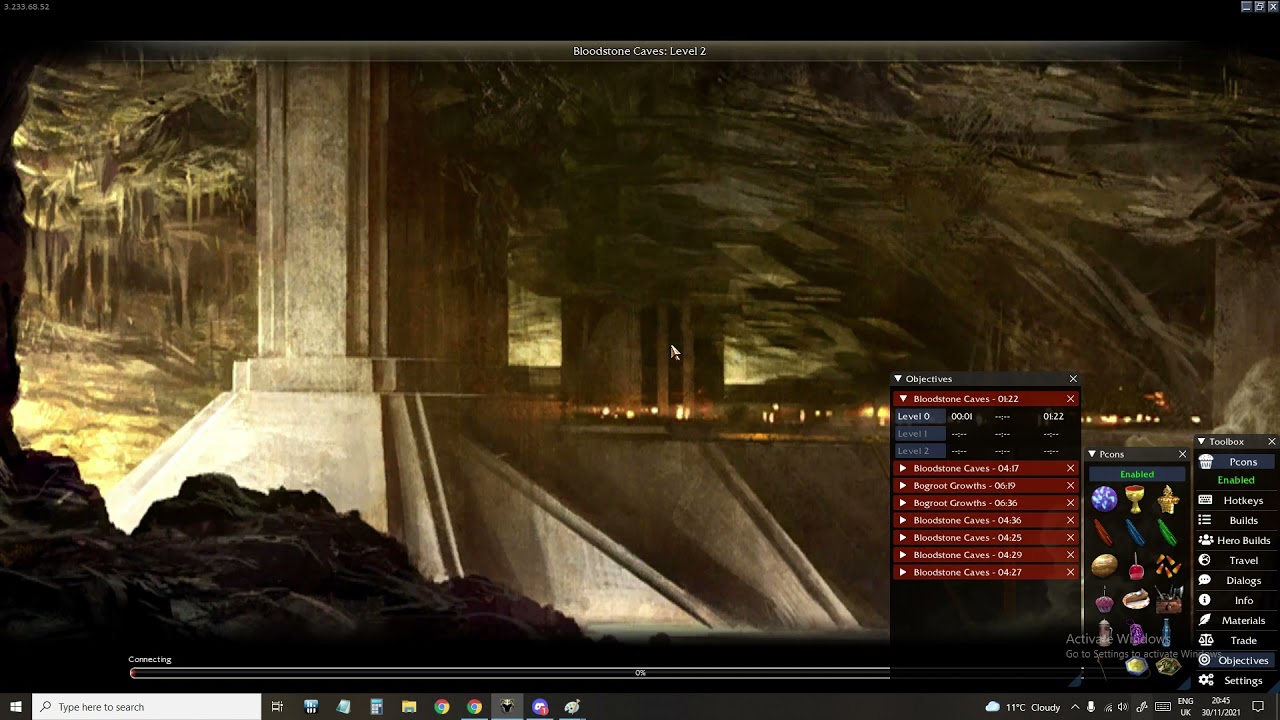The image size is (1280, 720).
Task: Click the 11°C Cloudy weather widget
Action: [x=1023, y=707]
